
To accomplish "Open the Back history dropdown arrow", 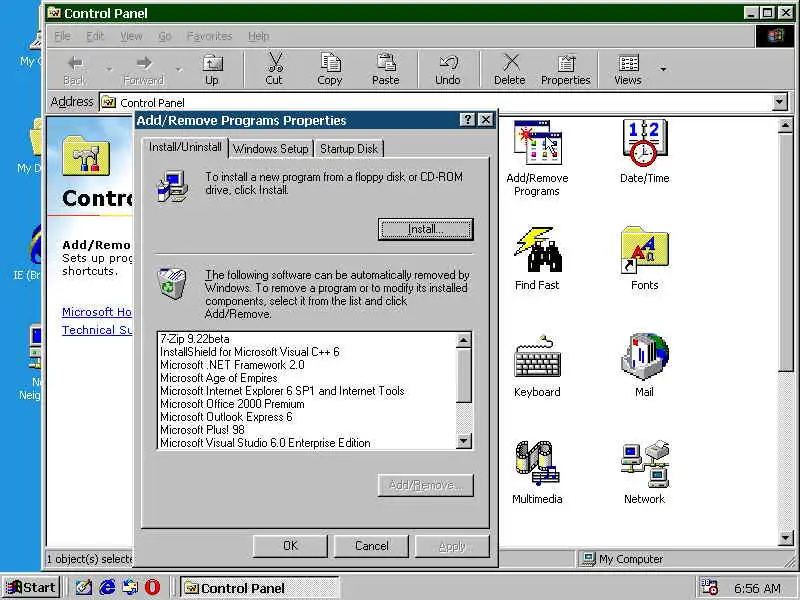I will [109, 69].
